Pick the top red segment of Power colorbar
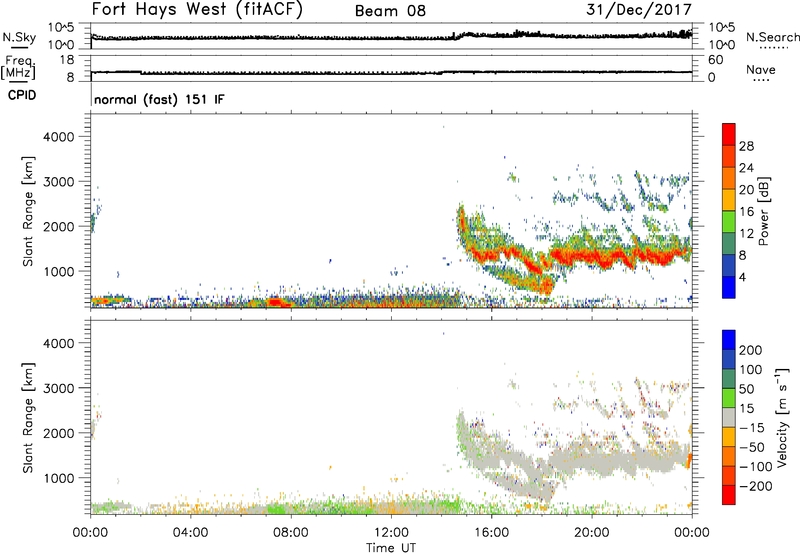This screenshot has width=800, height=554. (729, 134)
